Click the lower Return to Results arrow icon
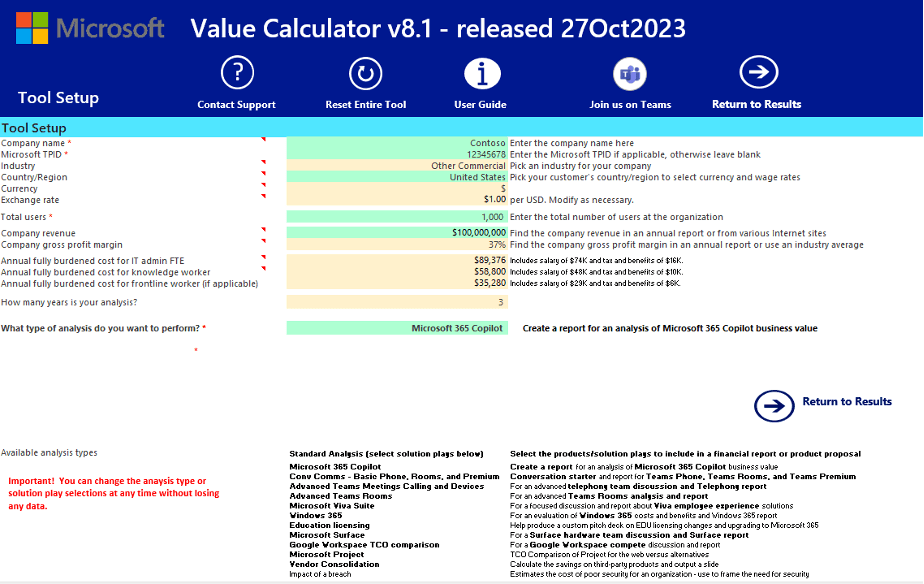 (774, 406)
